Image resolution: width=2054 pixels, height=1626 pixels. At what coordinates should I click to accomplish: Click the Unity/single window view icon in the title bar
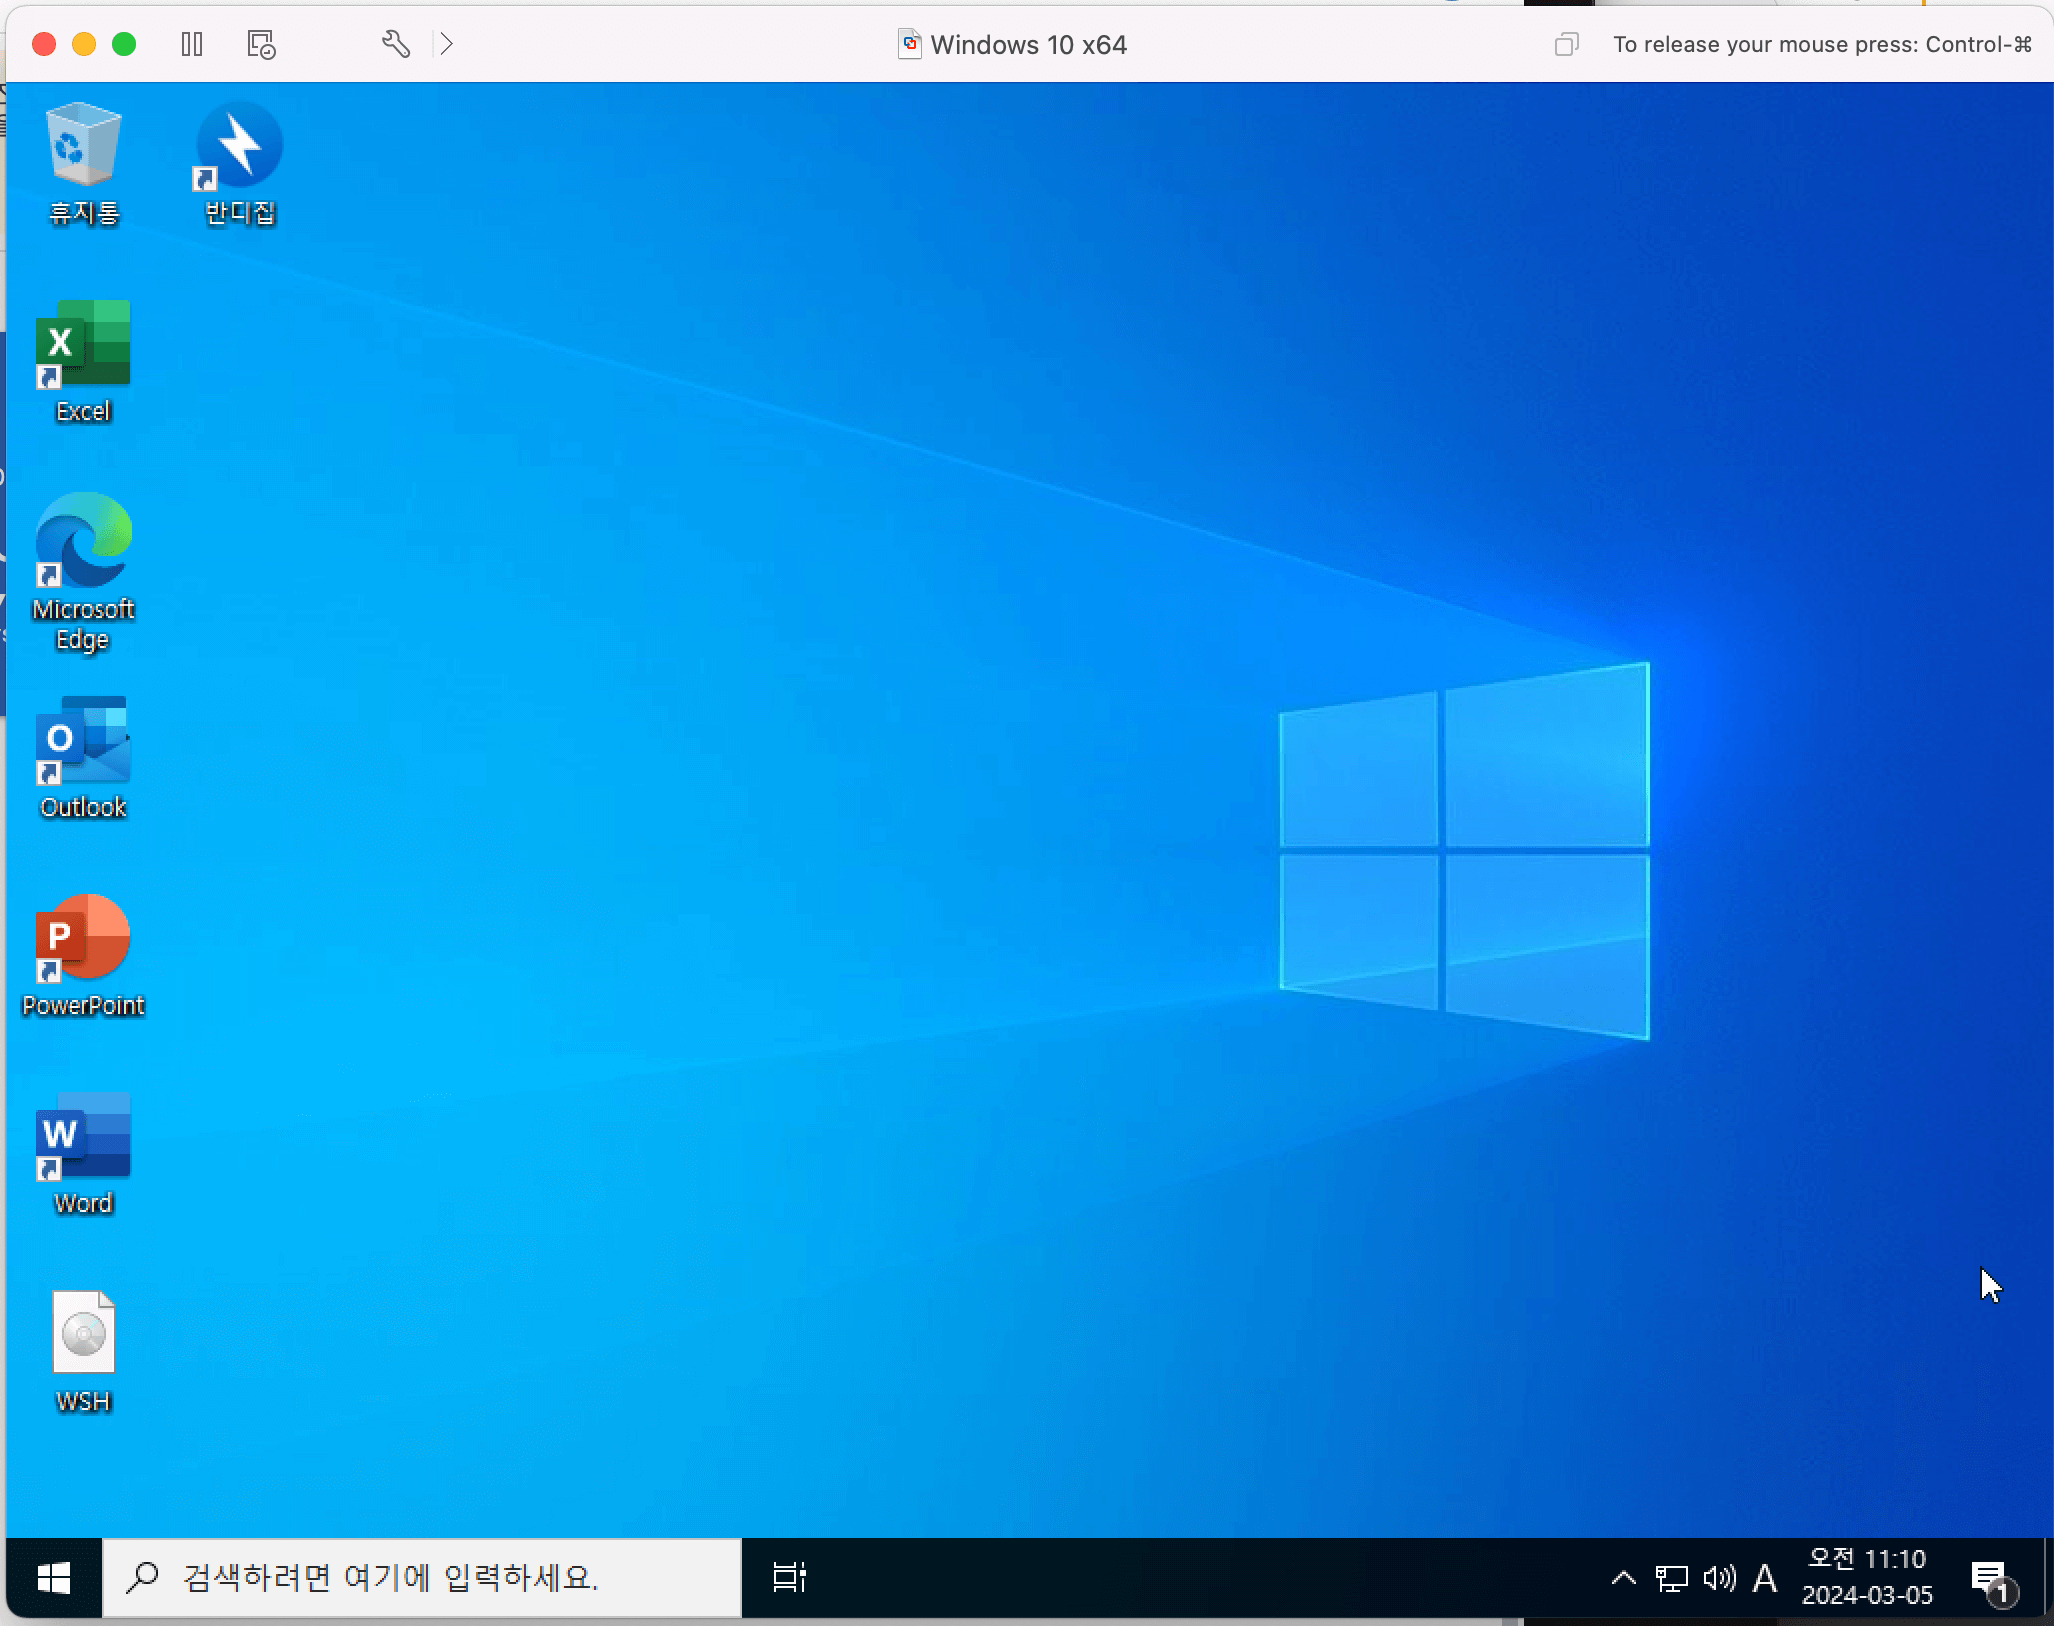tap(1567, 44)
